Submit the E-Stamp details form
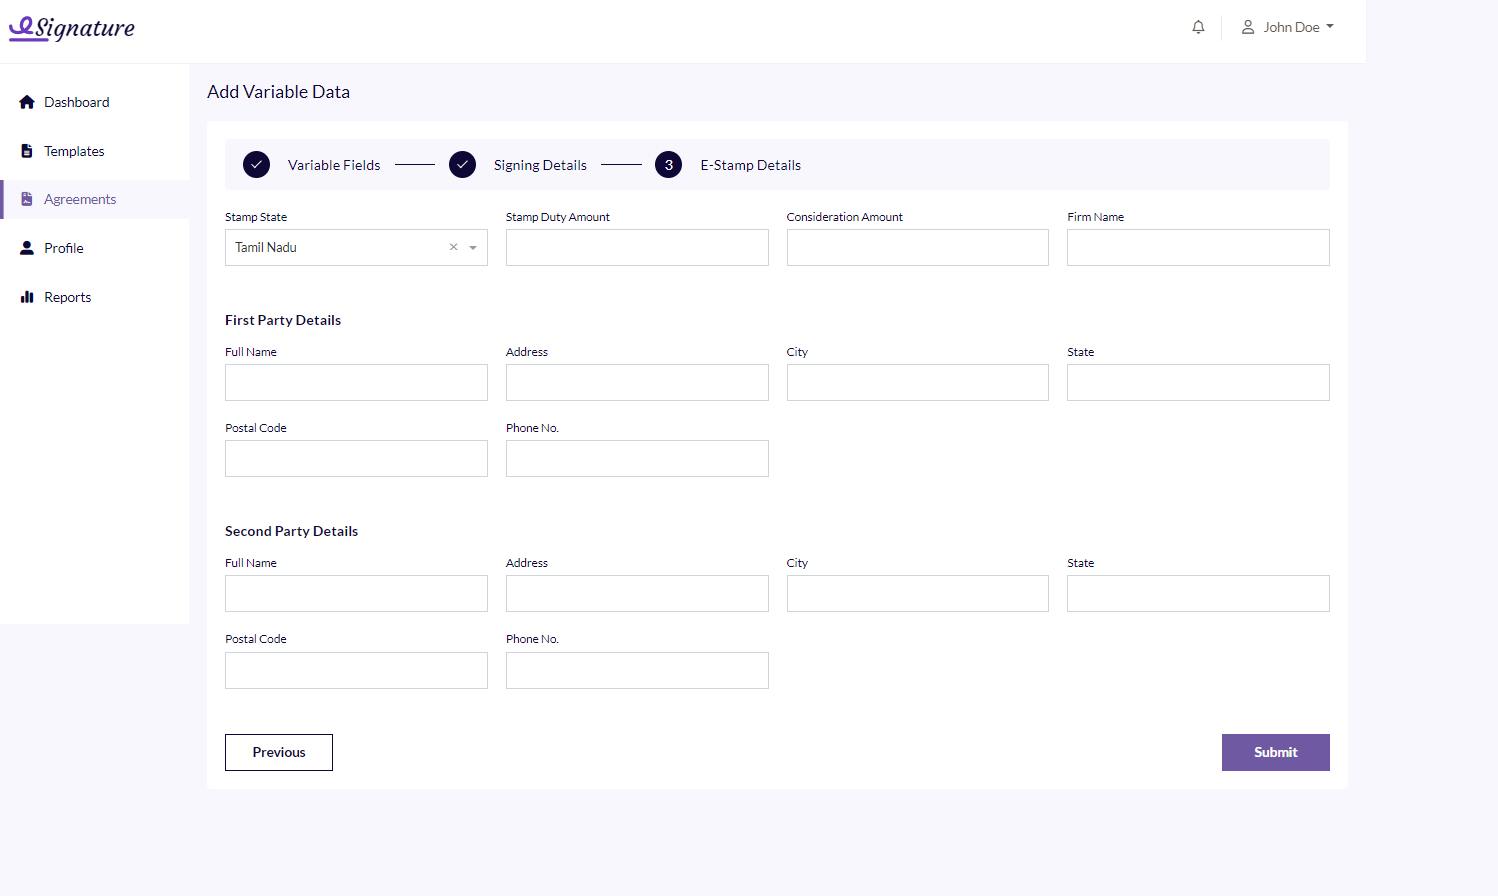Screen dimensions: 1498x896 [1275, 752]
